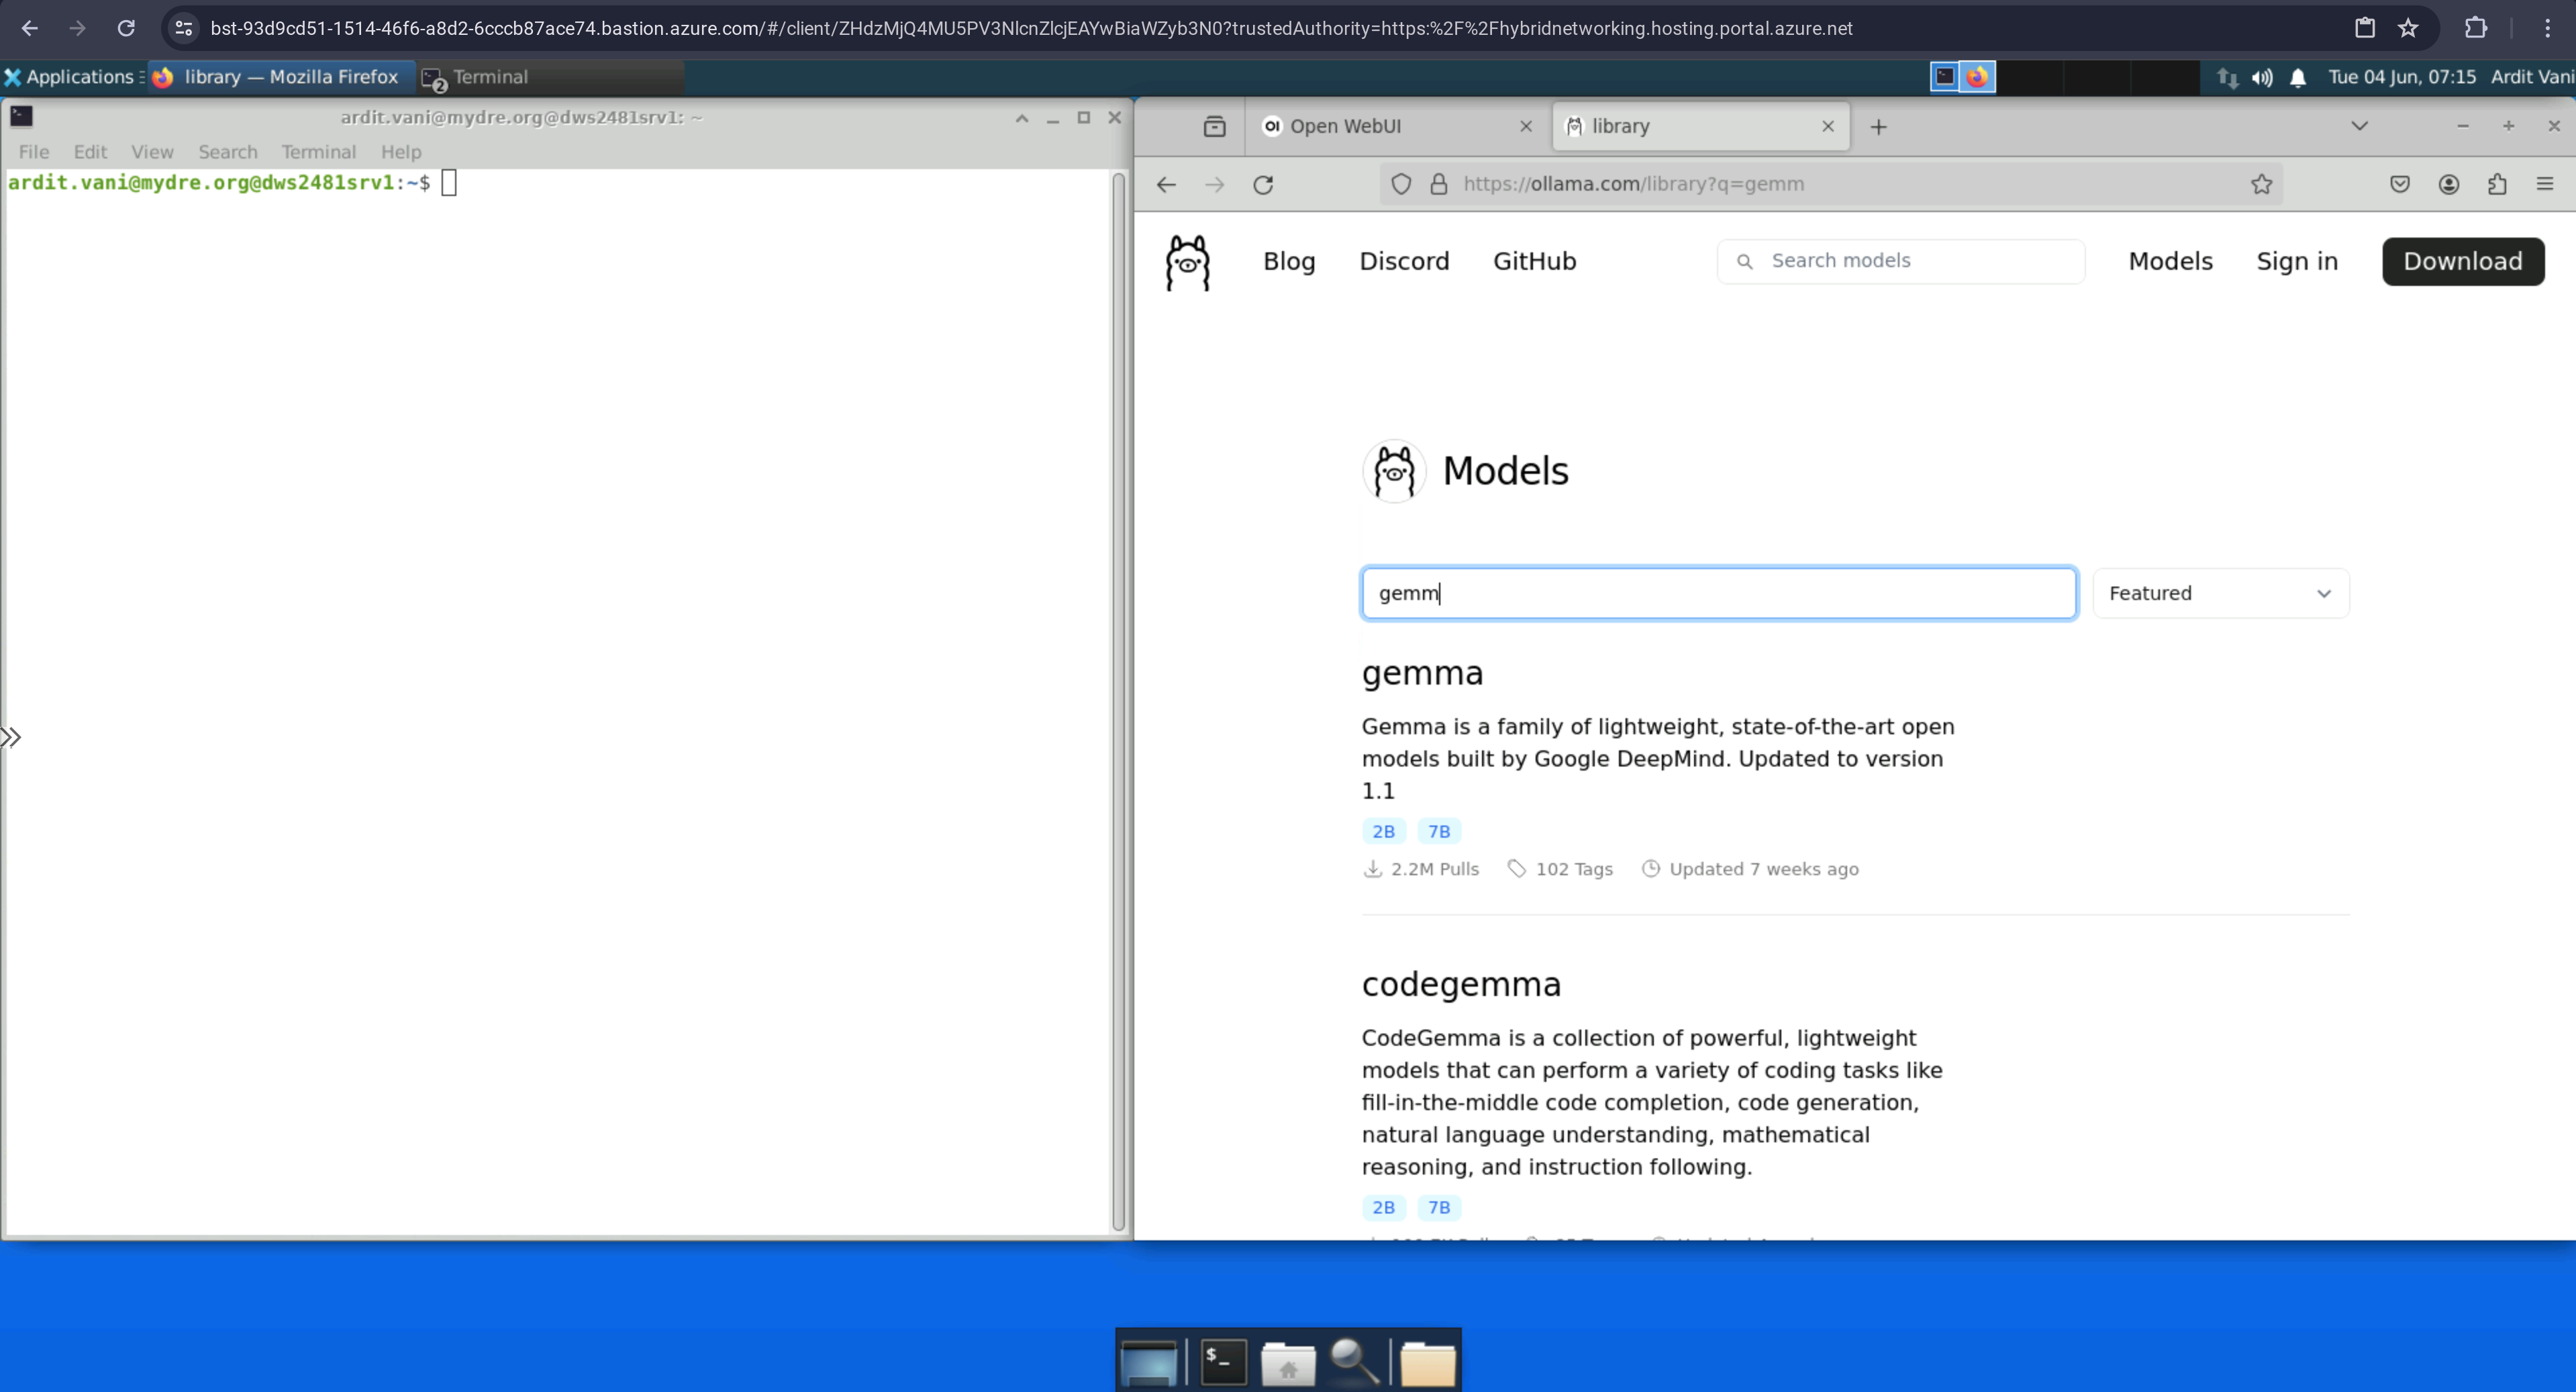This screenshot has width=2576, height=1392.
Task: Bookmark the bastion page with Chrome star
Action: coord(2408,28)
